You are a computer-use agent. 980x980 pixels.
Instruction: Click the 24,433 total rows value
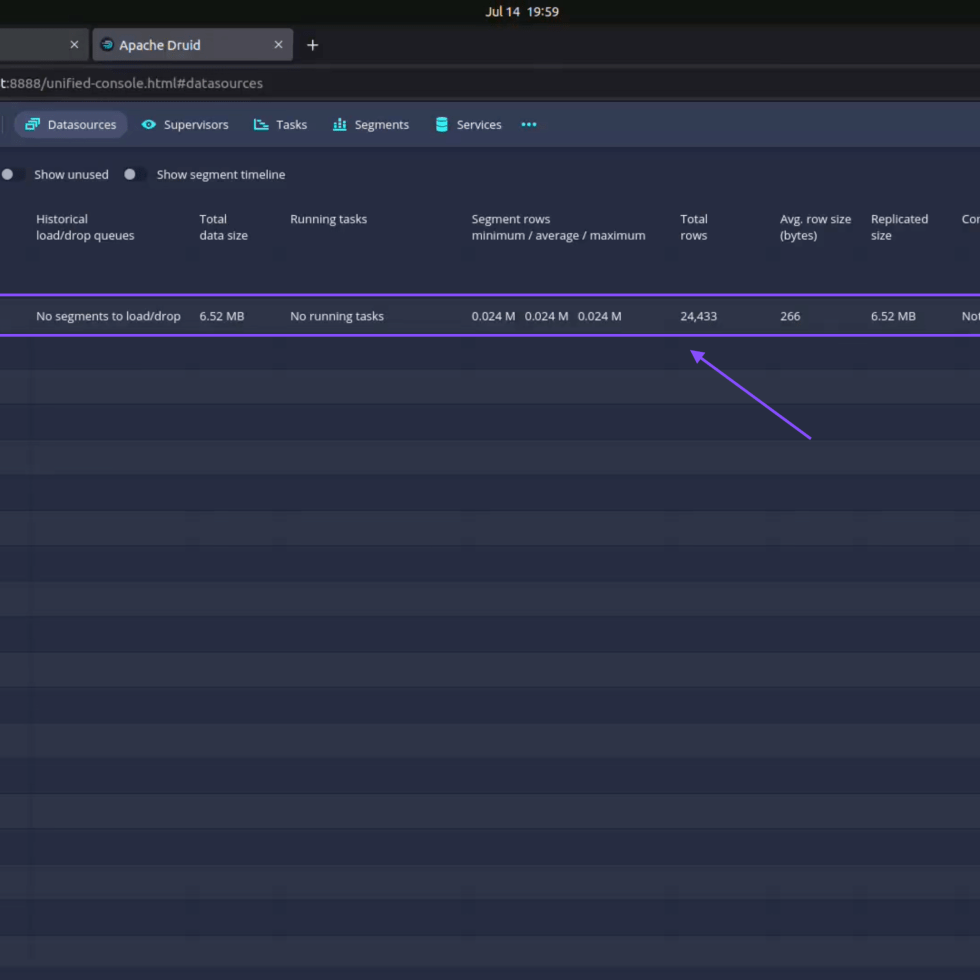(698, 316)
